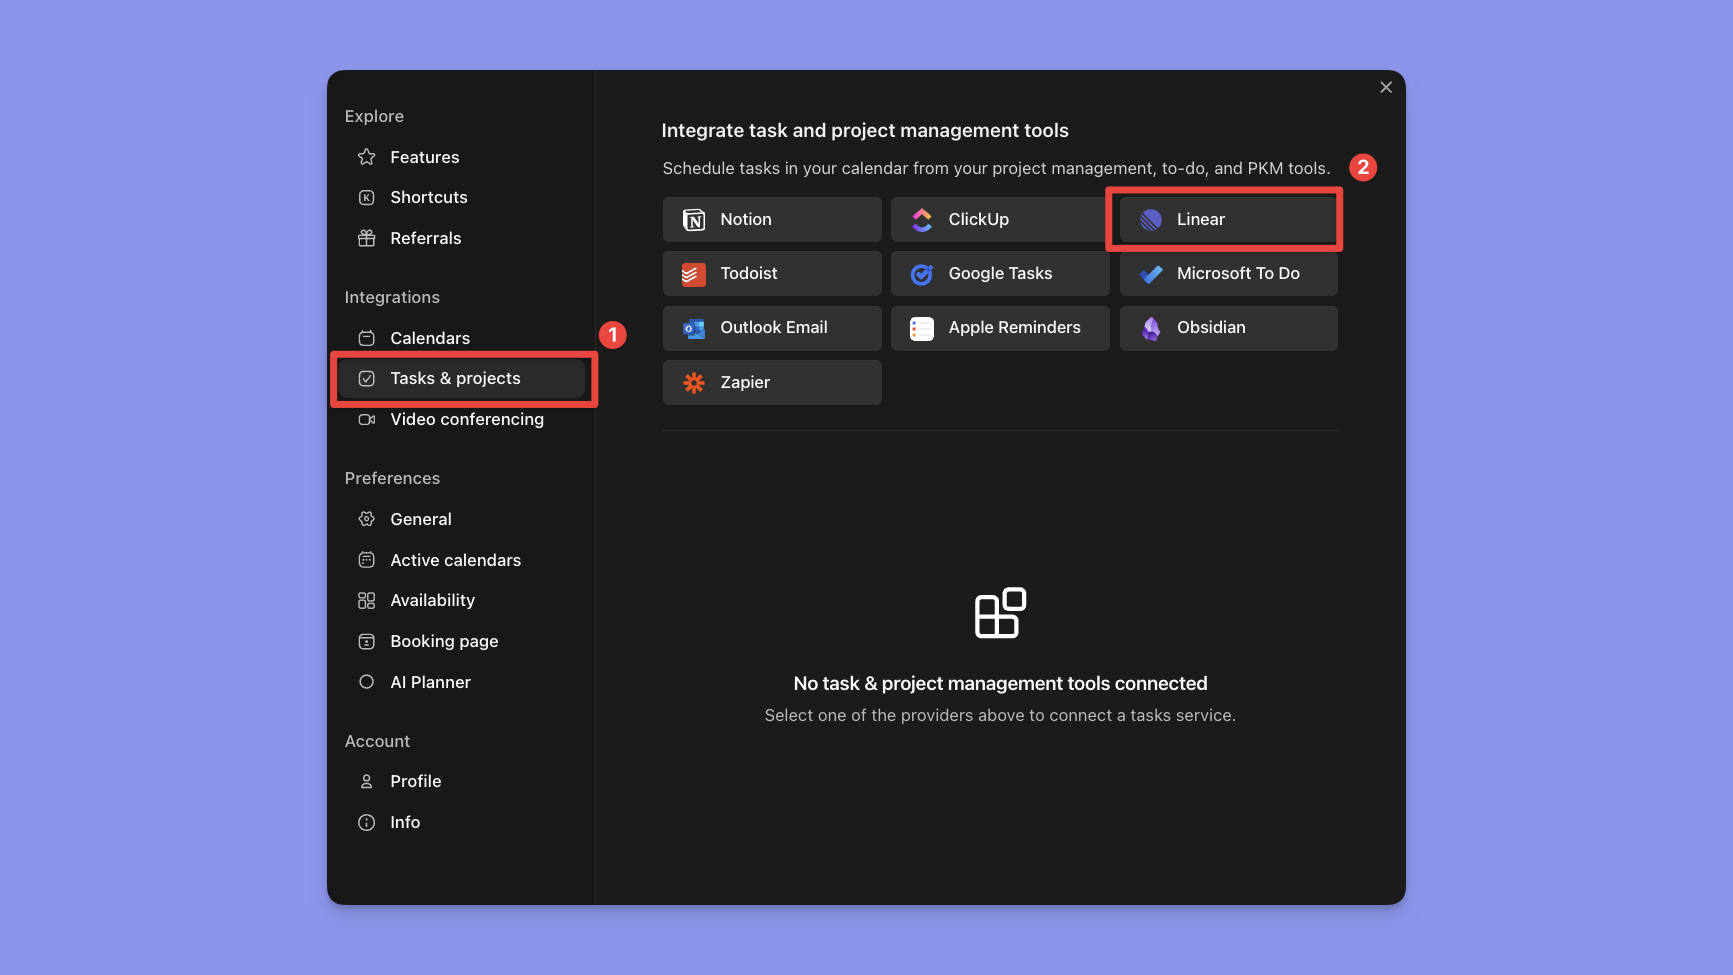Open Booking page preferences
Image resolution: width=1733 pixels, height=975 pixels.
(x=461, y=642)
